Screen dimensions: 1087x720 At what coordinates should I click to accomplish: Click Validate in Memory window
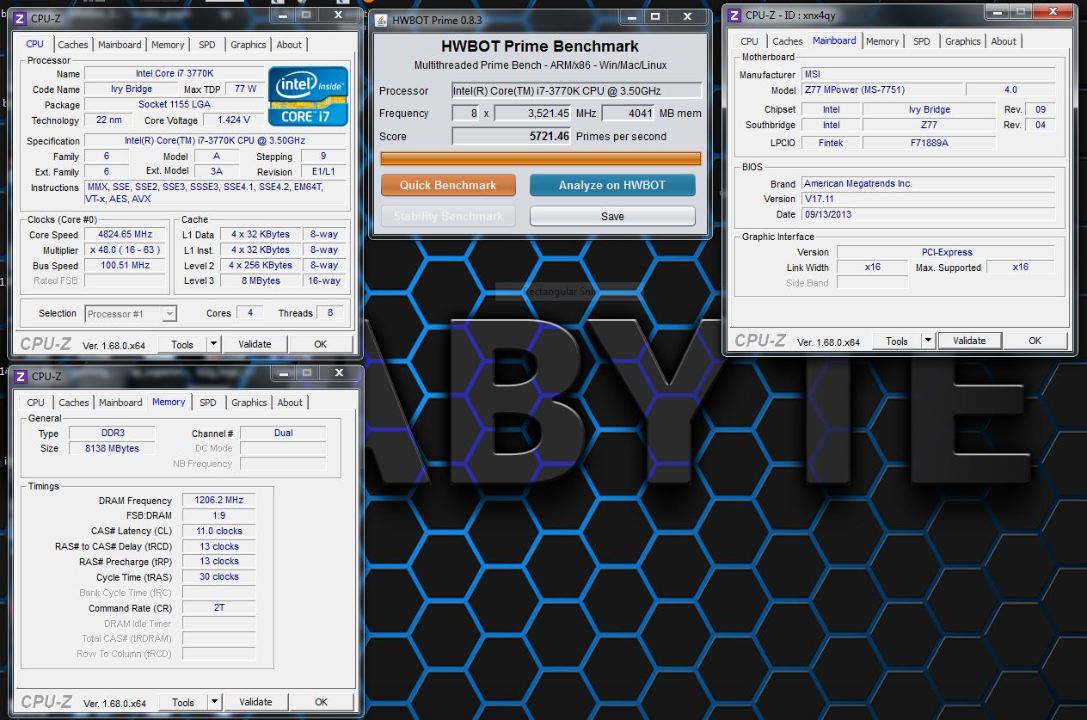pos(255,701)
